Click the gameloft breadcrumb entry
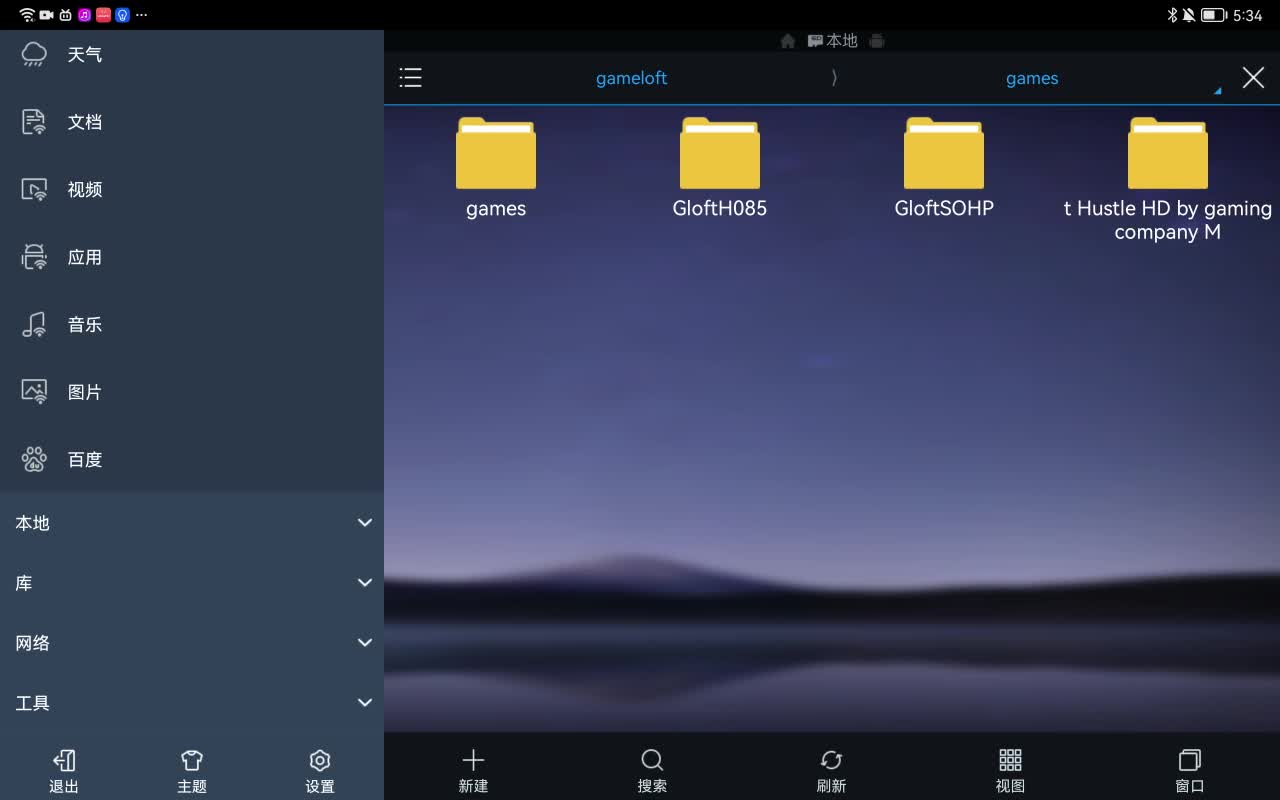This screenshot has height=800, width=1280. (631, 77)
